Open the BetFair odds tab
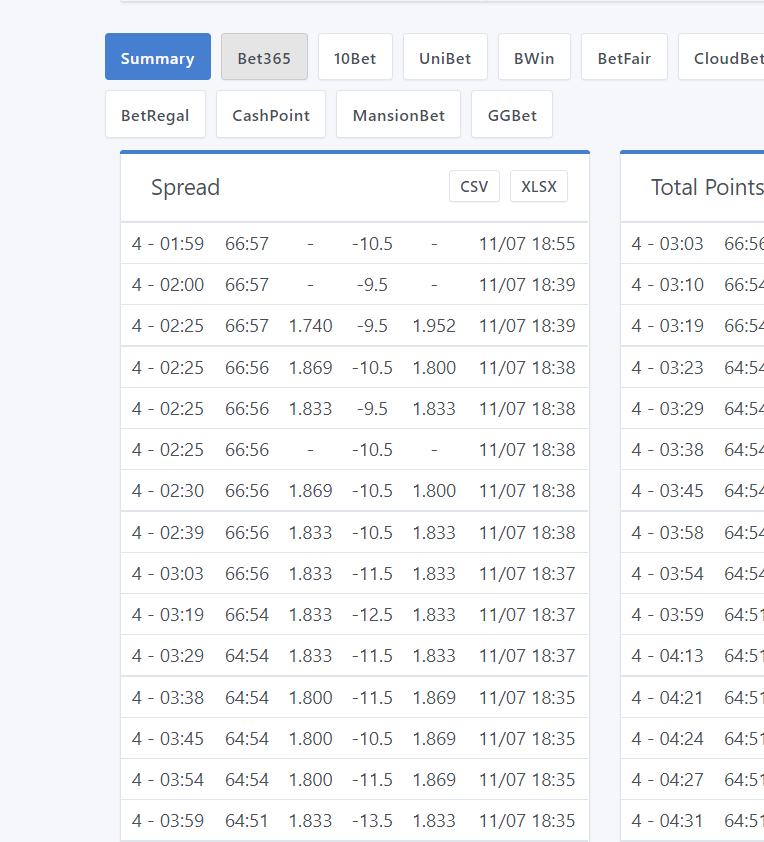 624,57
